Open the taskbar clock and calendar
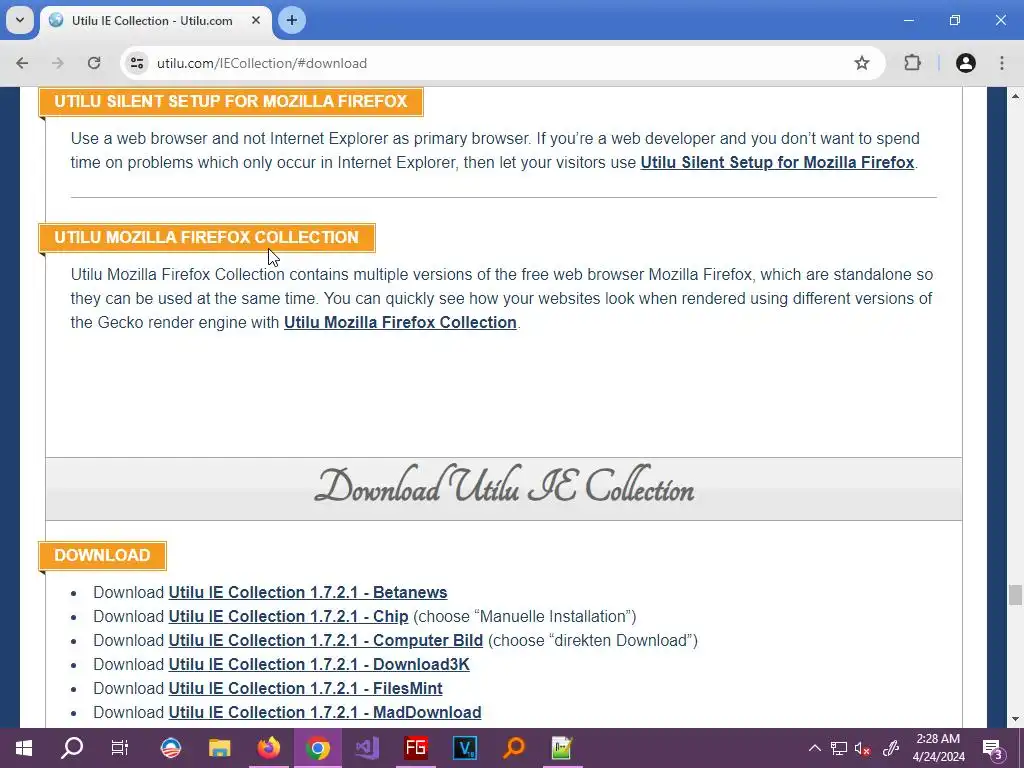Screen dimensions: 1024x768 [x=938, y=748]
